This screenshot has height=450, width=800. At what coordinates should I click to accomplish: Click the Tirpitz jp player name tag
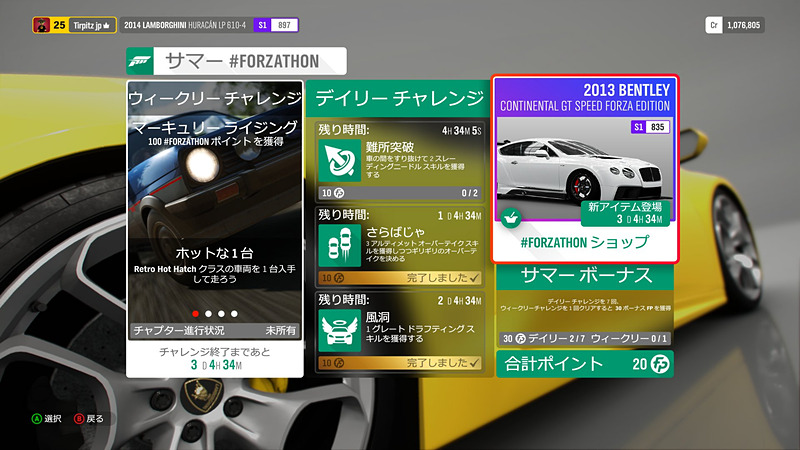tap(92, 25)
